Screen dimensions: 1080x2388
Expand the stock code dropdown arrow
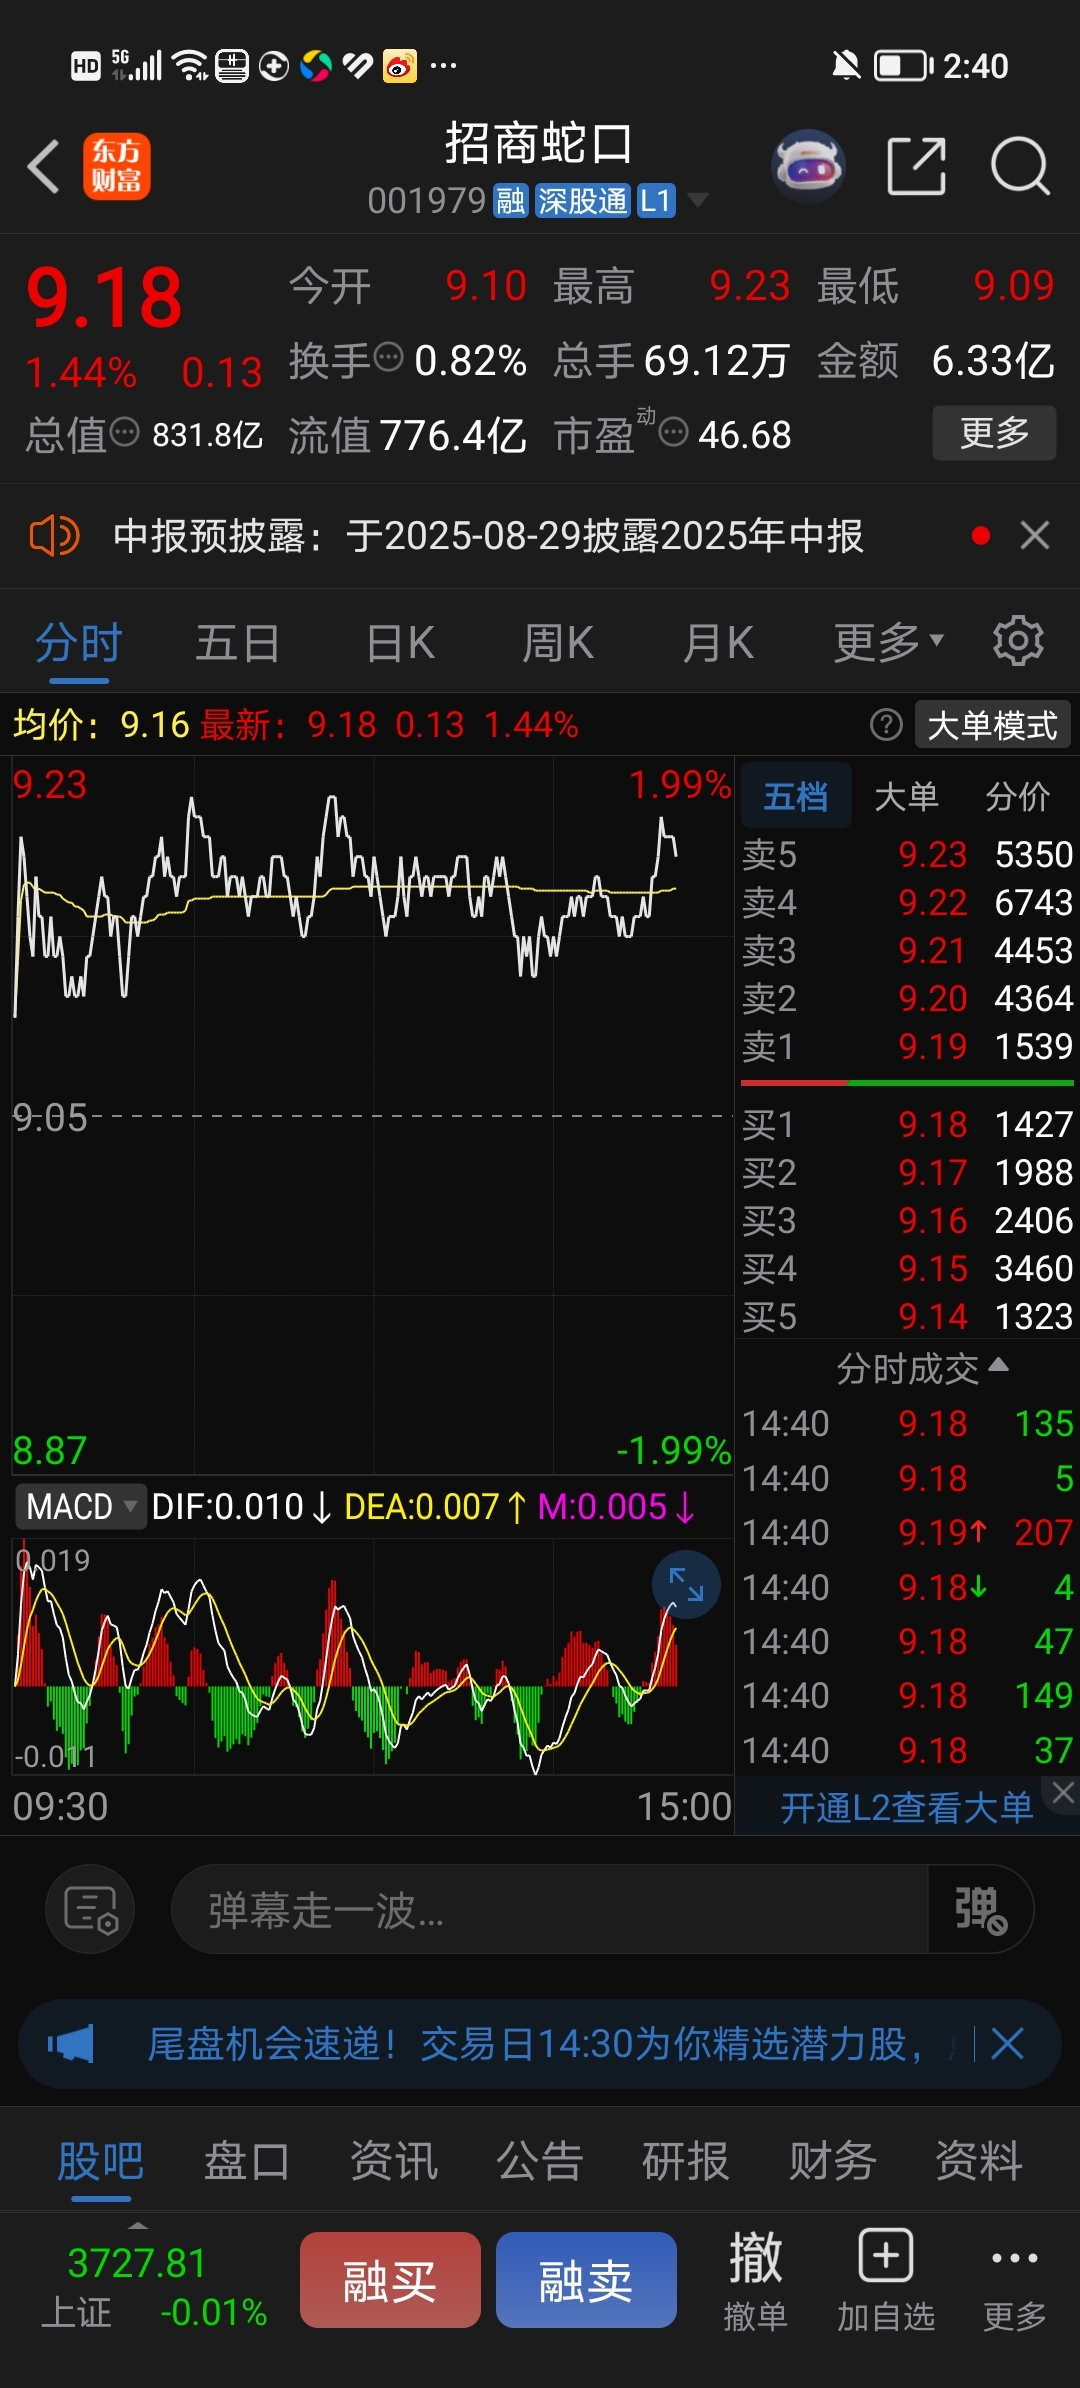(697, 200)
